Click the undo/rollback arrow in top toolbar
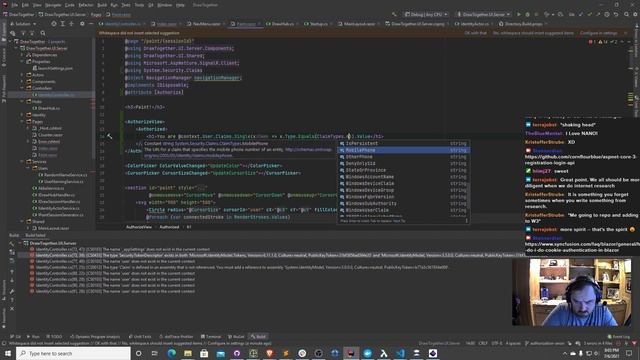640x360 pixels. pos(616,14)
